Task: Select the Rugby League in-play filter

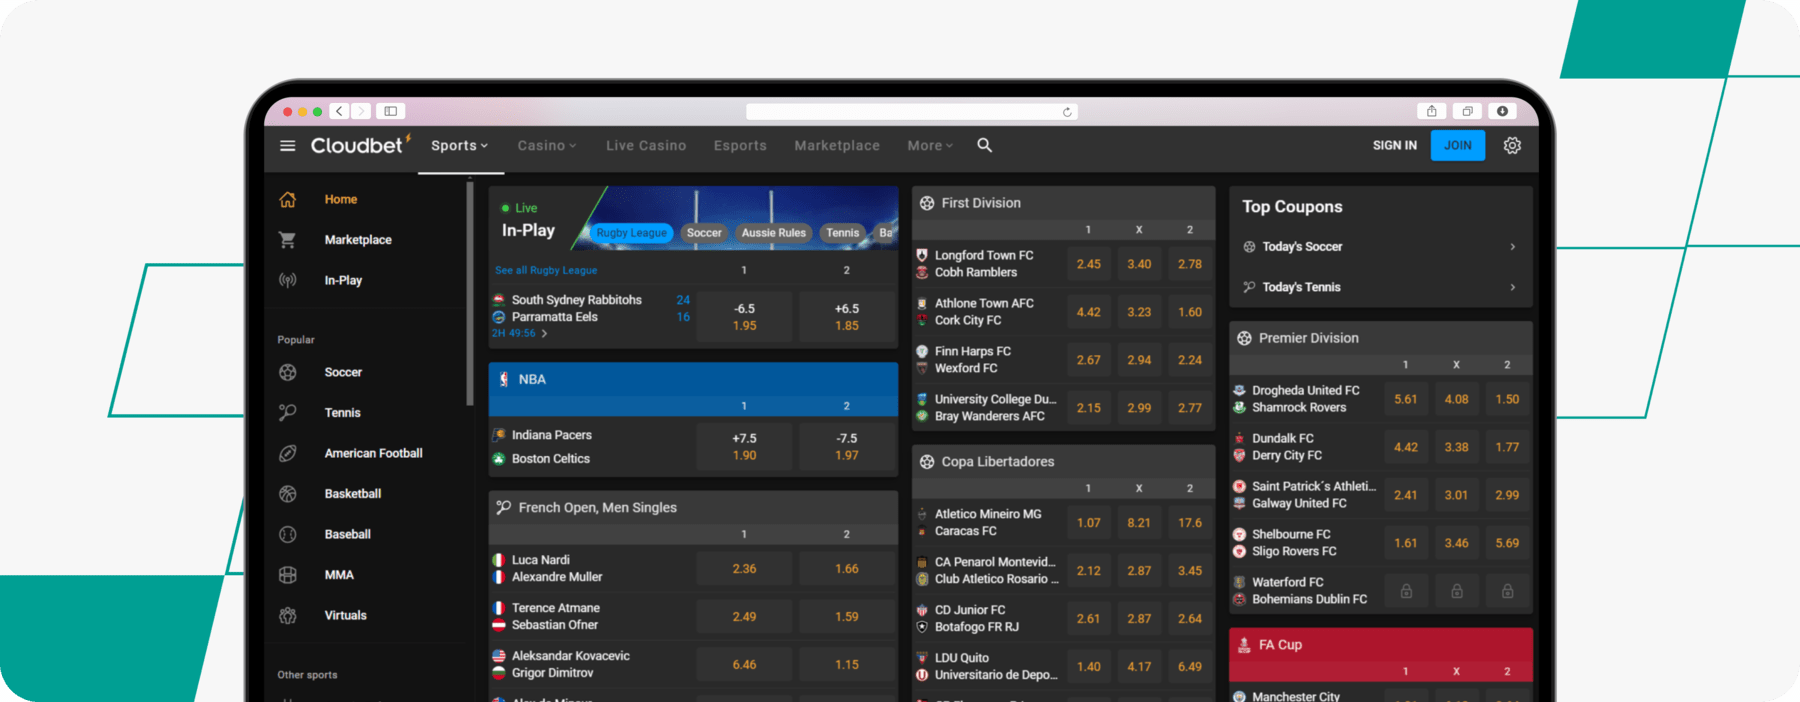Action: [x=632, y=233]
